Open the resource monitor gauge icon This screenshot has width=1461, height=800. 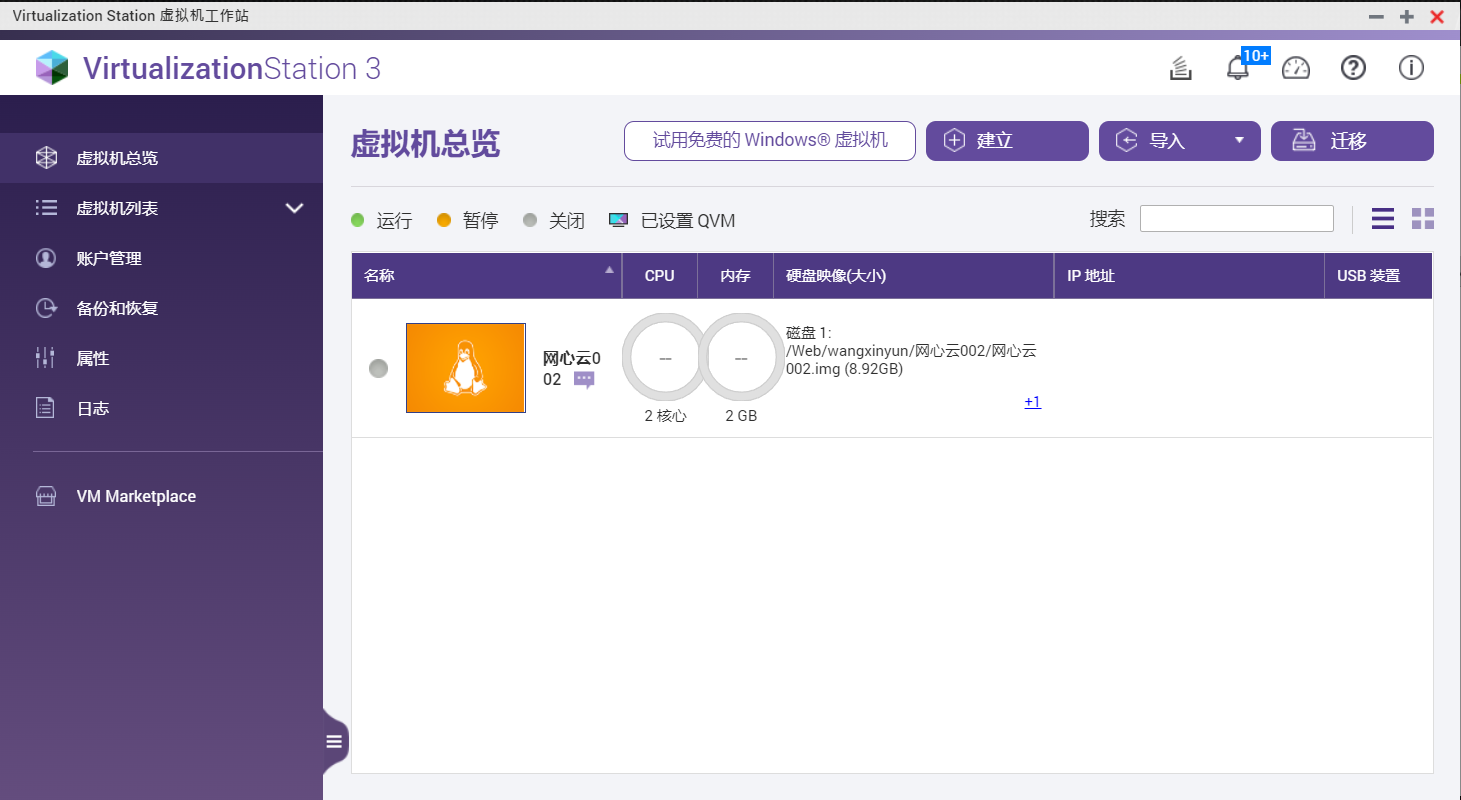tap(1296, 67)
